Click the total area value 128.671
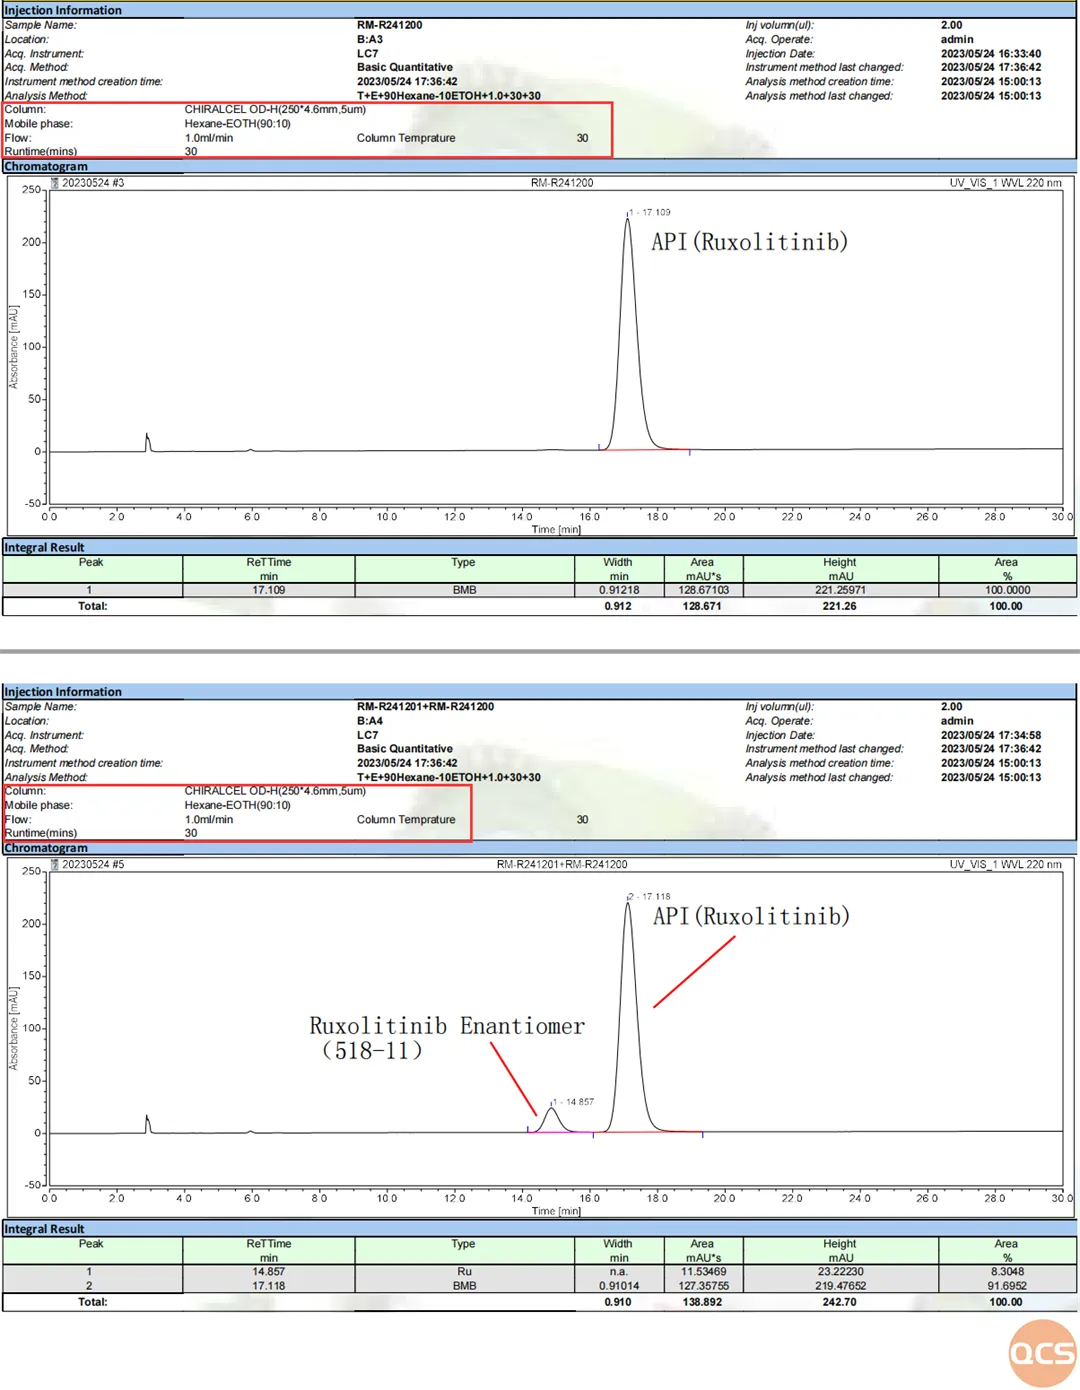Image resolution: width=1080 pixels, height=1390 pixels. pyautogui.click(x=702, y=606)
